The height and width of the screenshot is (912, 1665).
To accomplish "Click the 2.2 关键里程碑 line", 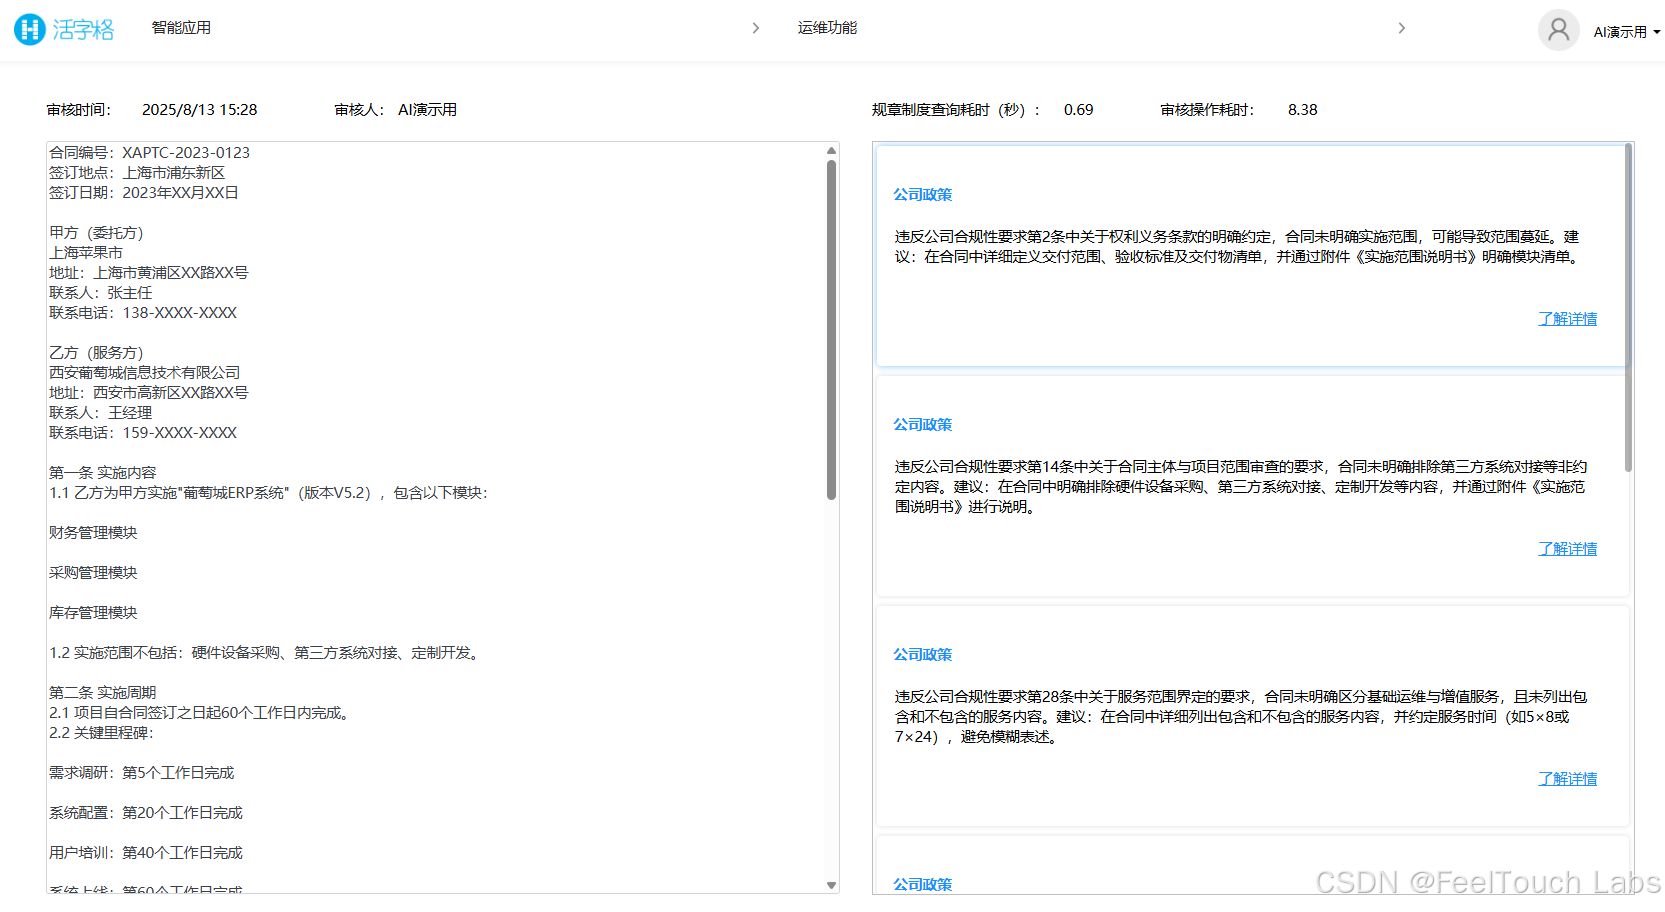I will pyautogui.click(x=102, y=733).
